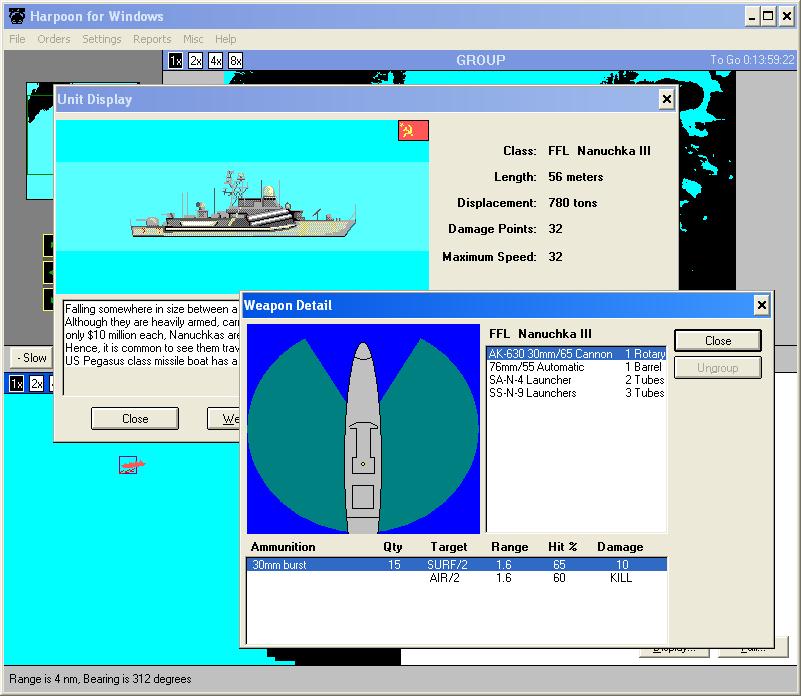Click the unit description text box
The height and width of the screenshot is (696, 801).
click(151, 347)
